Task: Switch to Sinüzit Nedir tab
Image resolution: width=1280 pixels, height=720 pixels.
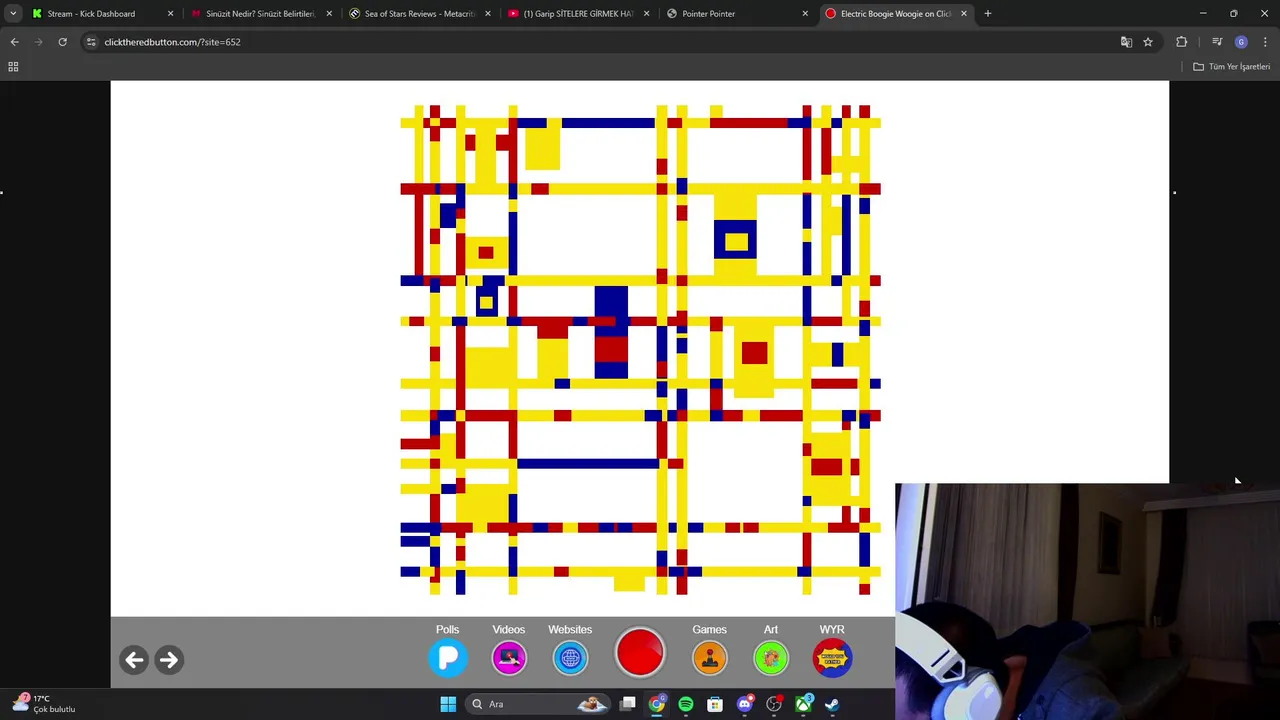Action: pyautogui.click(x=260, y=14)
